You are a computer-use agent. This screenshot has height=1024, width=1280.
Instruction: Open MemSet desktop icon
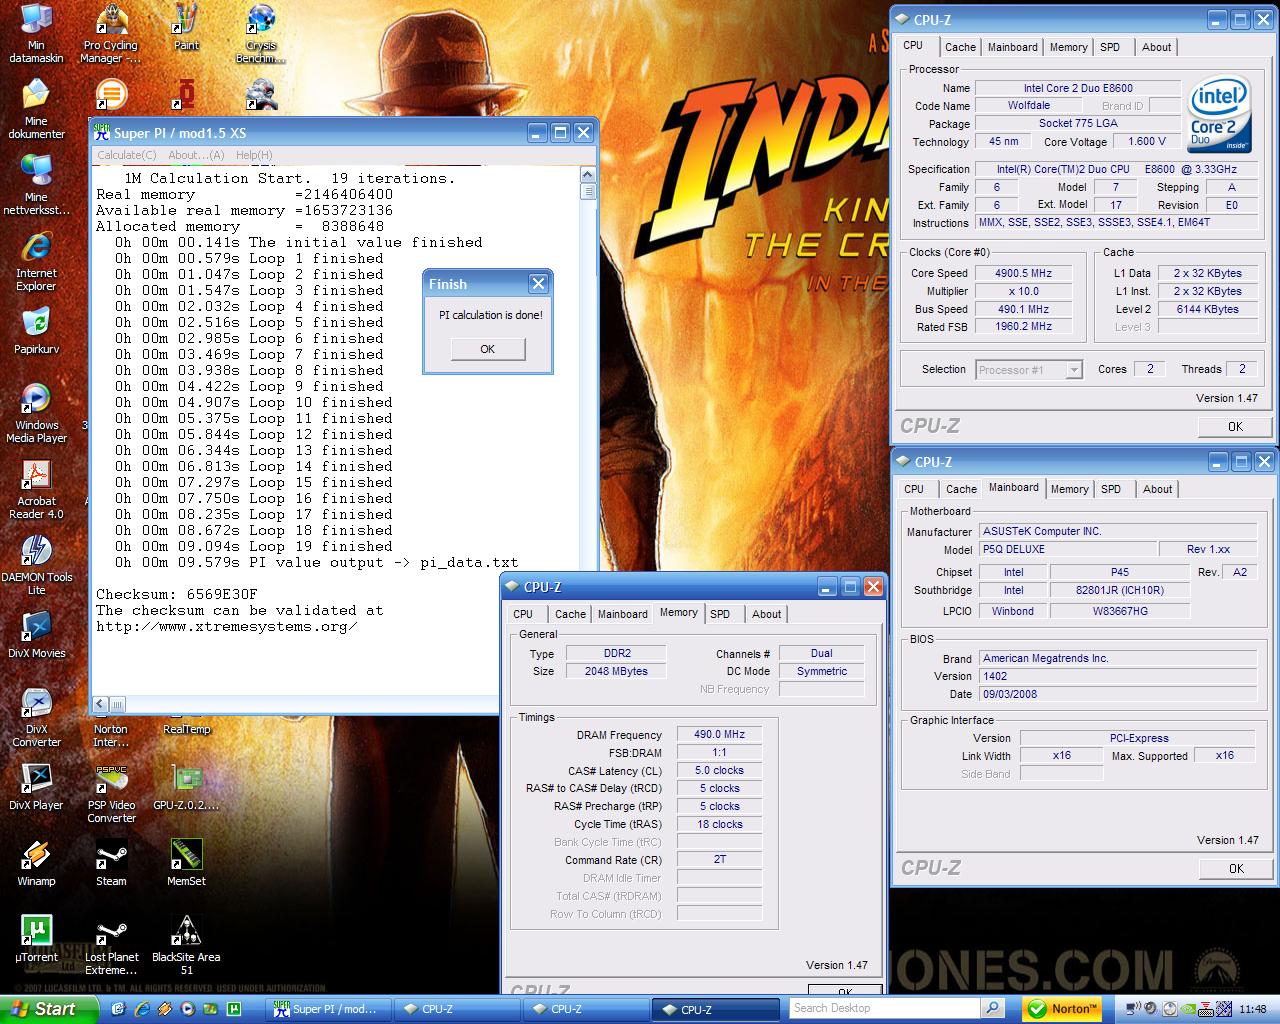click(x=186, y=864)
